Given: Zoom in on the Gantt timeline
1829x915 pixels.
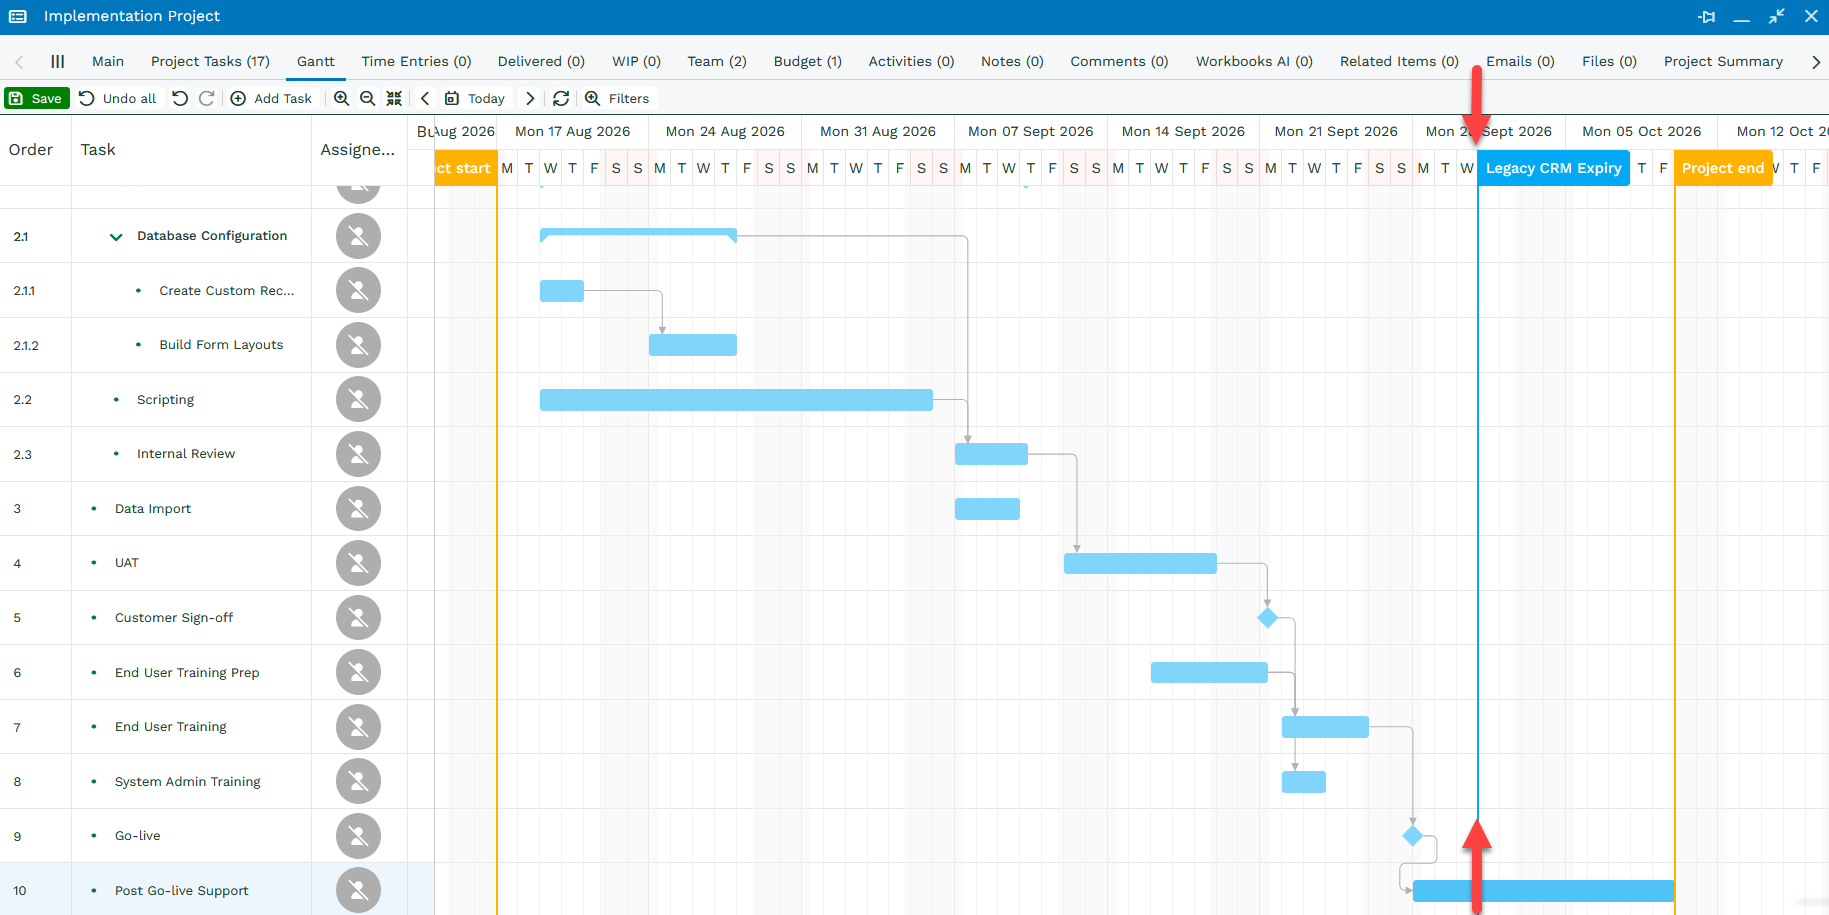Looking at the screenshot, I should click(342, 98).
